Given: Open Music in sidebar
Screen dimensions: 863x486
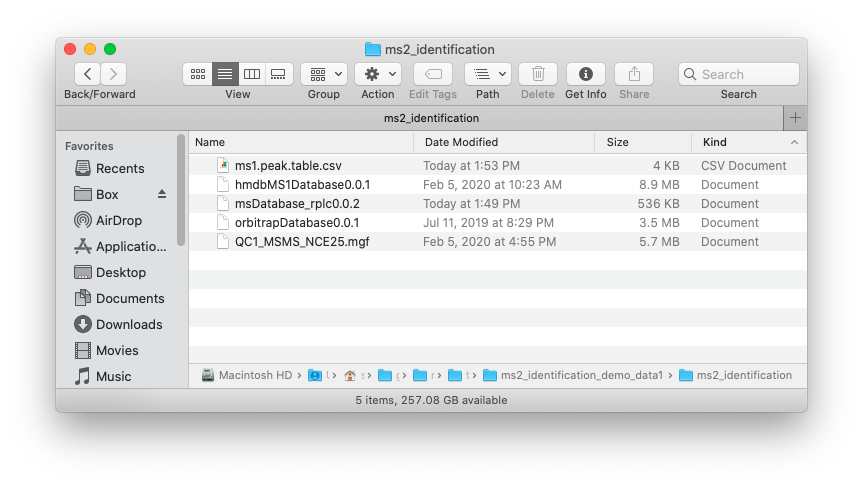Looking at the screenshot, I should coord(103,376).
